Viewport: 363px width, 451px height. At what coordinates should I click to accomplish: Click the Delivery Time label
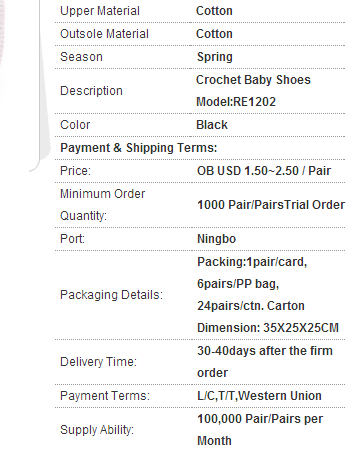98,362
